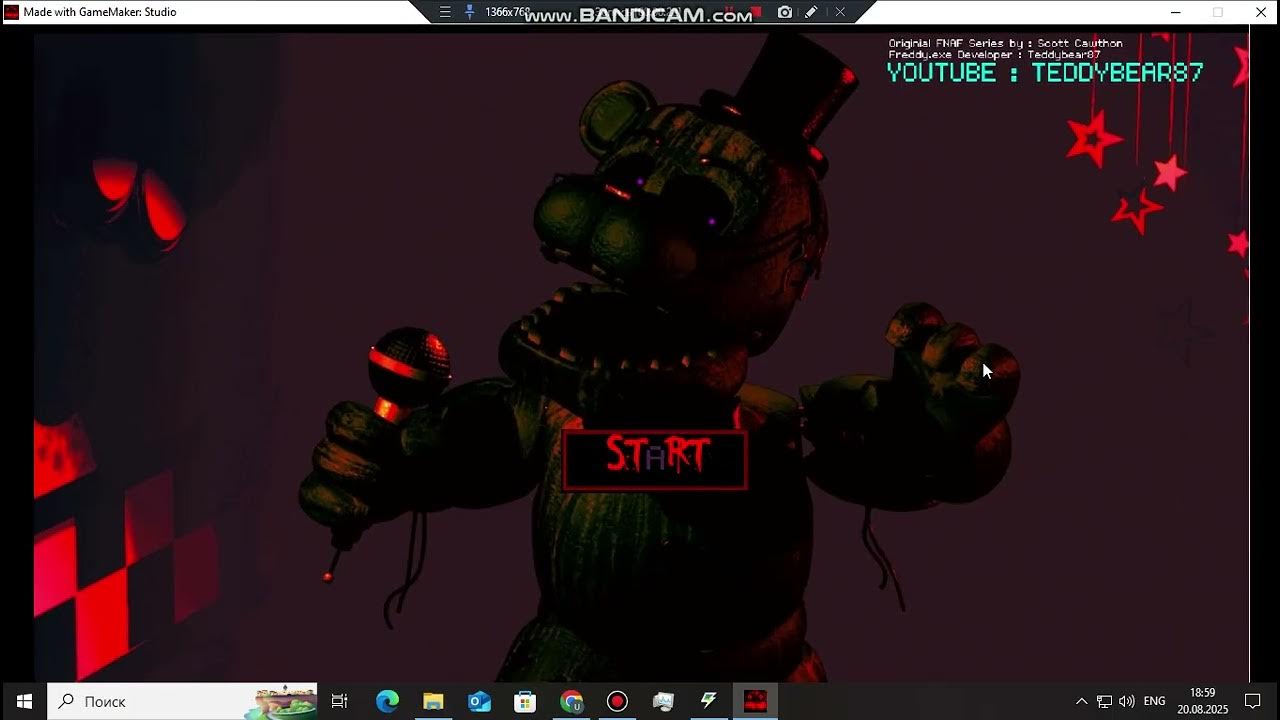Screen dimensions: 1280x720
Task: Toggle the Bandicam pin icon
Action: pyautogui.click(x=469, y=12)
